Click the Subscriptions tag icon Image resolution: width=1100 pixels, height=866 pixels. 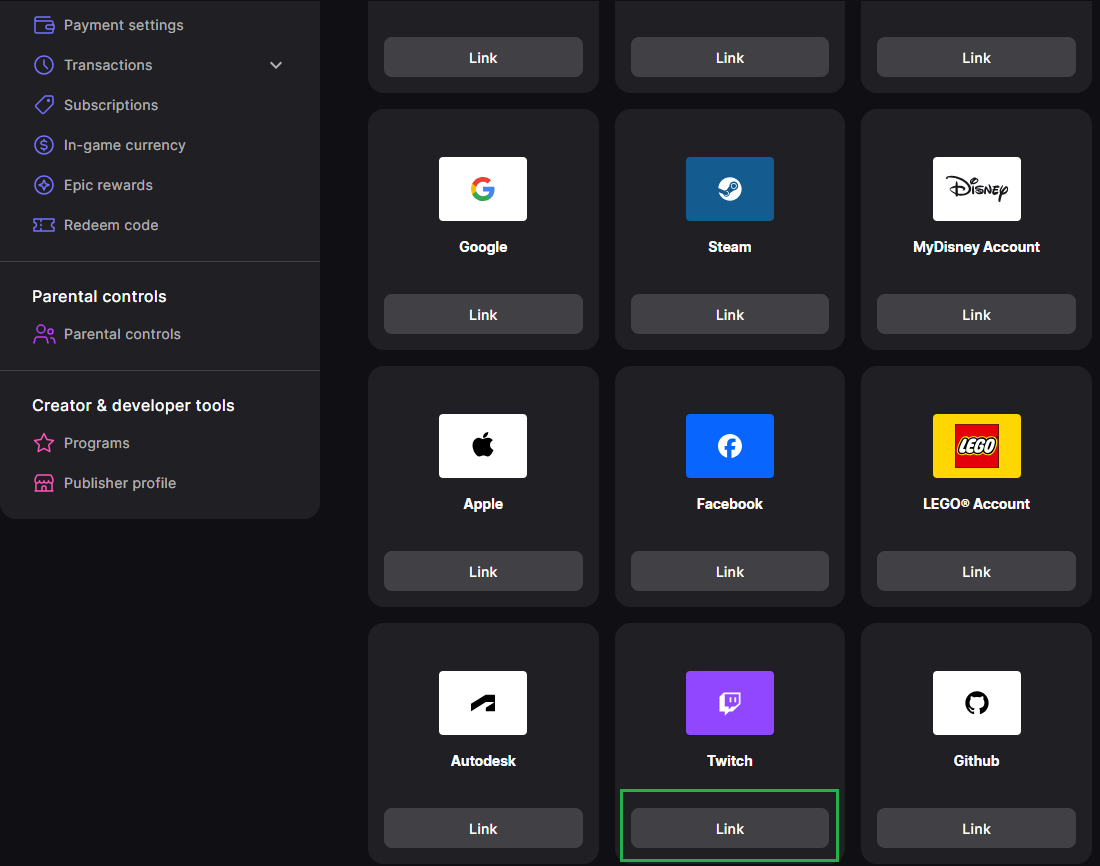tap(44, 105)
